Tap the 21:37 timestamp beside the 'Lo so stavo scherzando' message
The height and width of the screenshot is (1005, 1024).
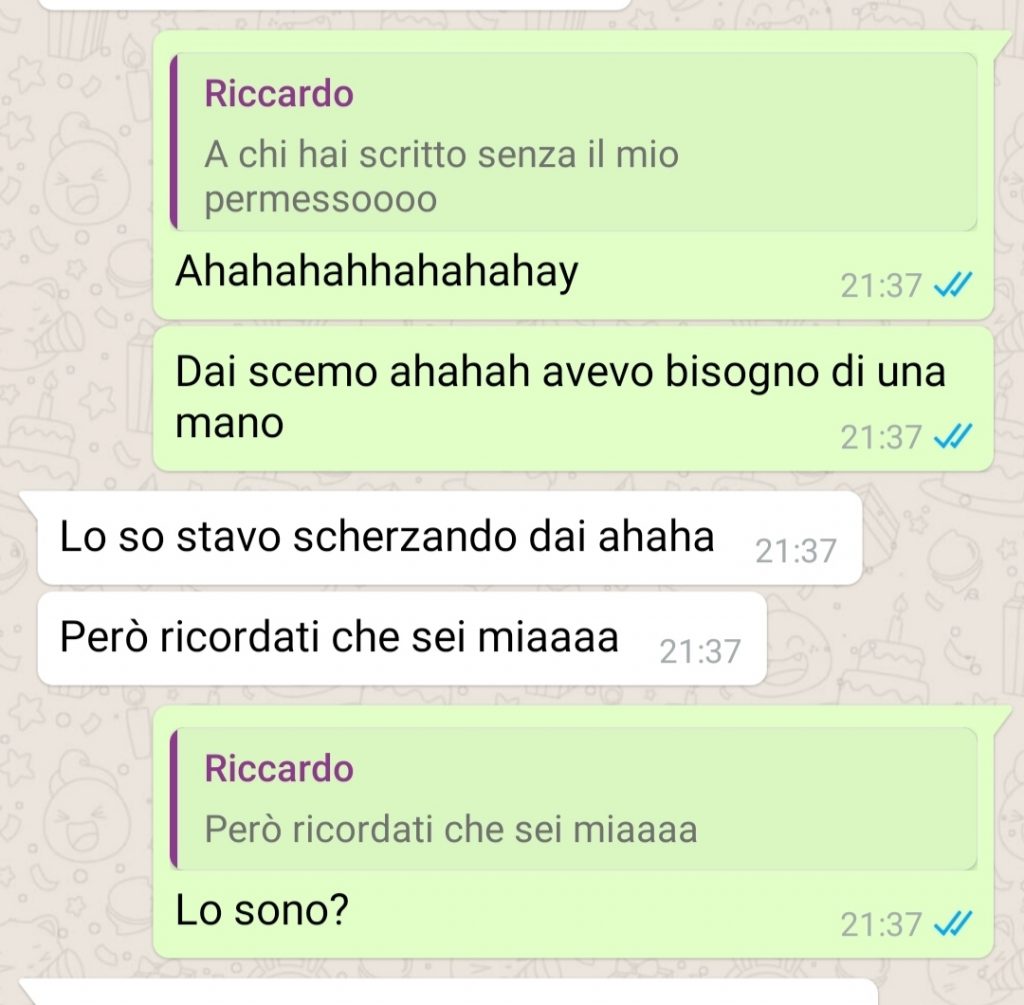point(795,551)
